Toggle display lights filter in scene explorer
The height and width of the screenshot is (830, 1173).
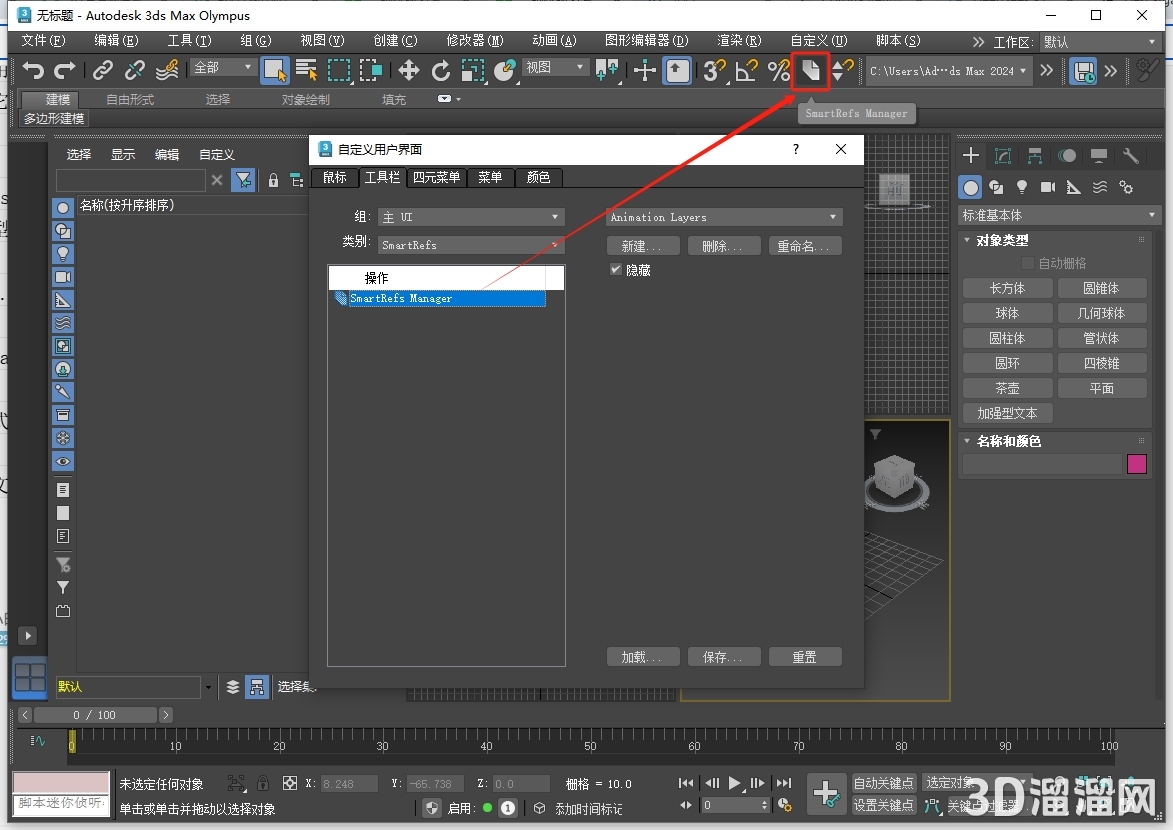tap(63, 254)
